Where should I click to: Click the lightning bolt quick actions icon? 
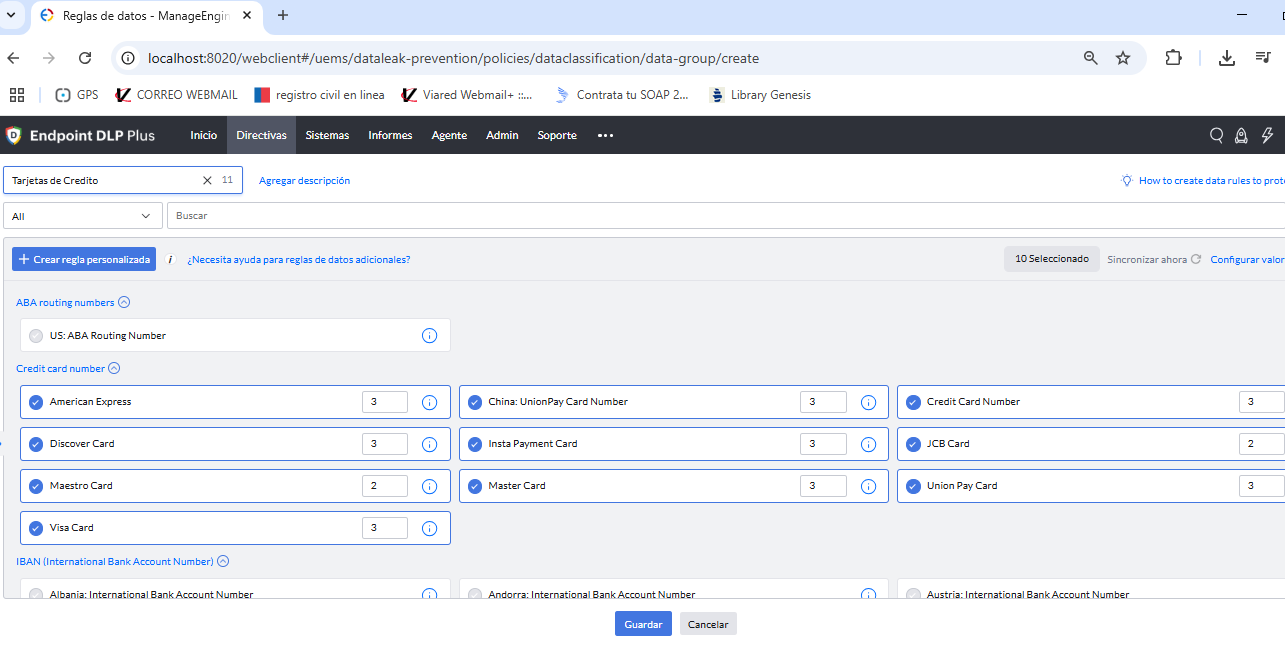[x=1267, y=135]
